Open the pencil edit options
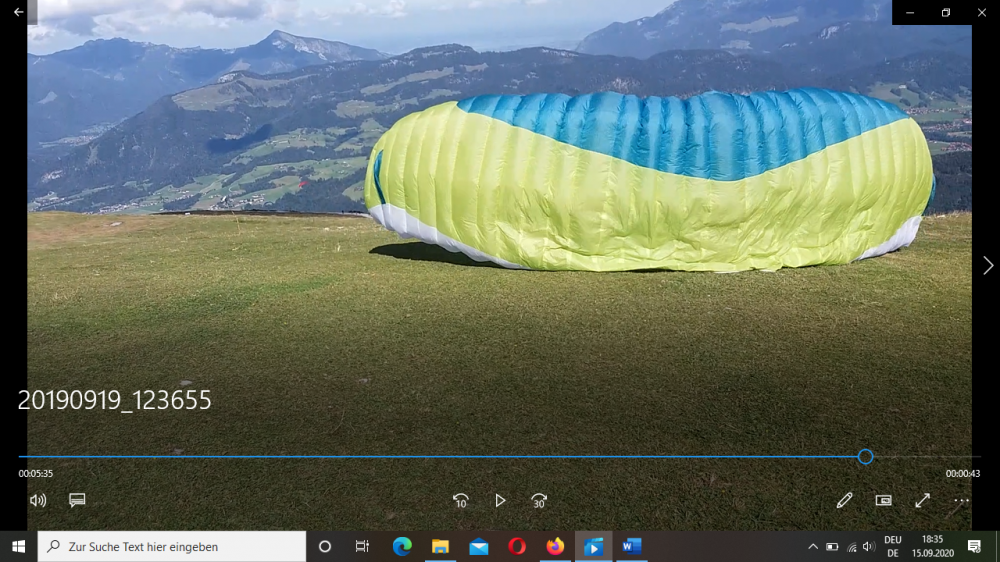This screenshot has width=1000, height=562. pyautogui.click(x=844, y=501)
